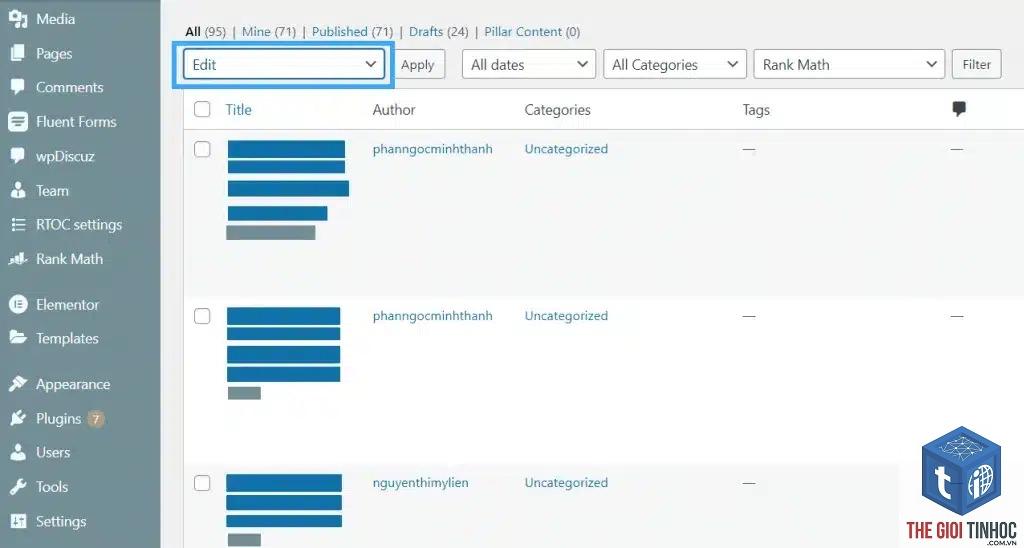Check the second phanngocminhthanh post checkbox

click(202, 316)
